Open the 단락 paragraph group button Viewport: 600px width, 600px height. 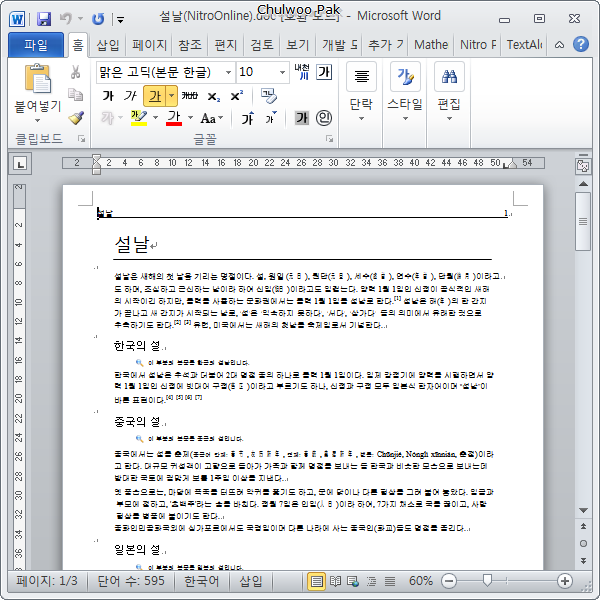coord(361,92)
